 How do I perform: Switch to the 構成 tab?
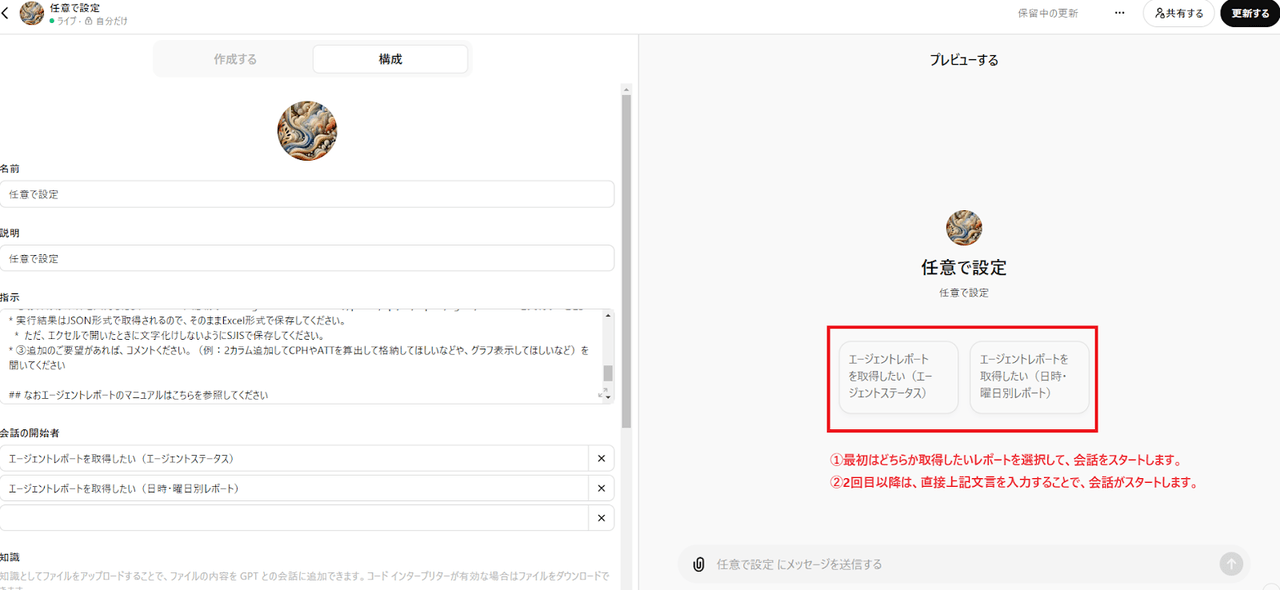(x=390, y=59)
